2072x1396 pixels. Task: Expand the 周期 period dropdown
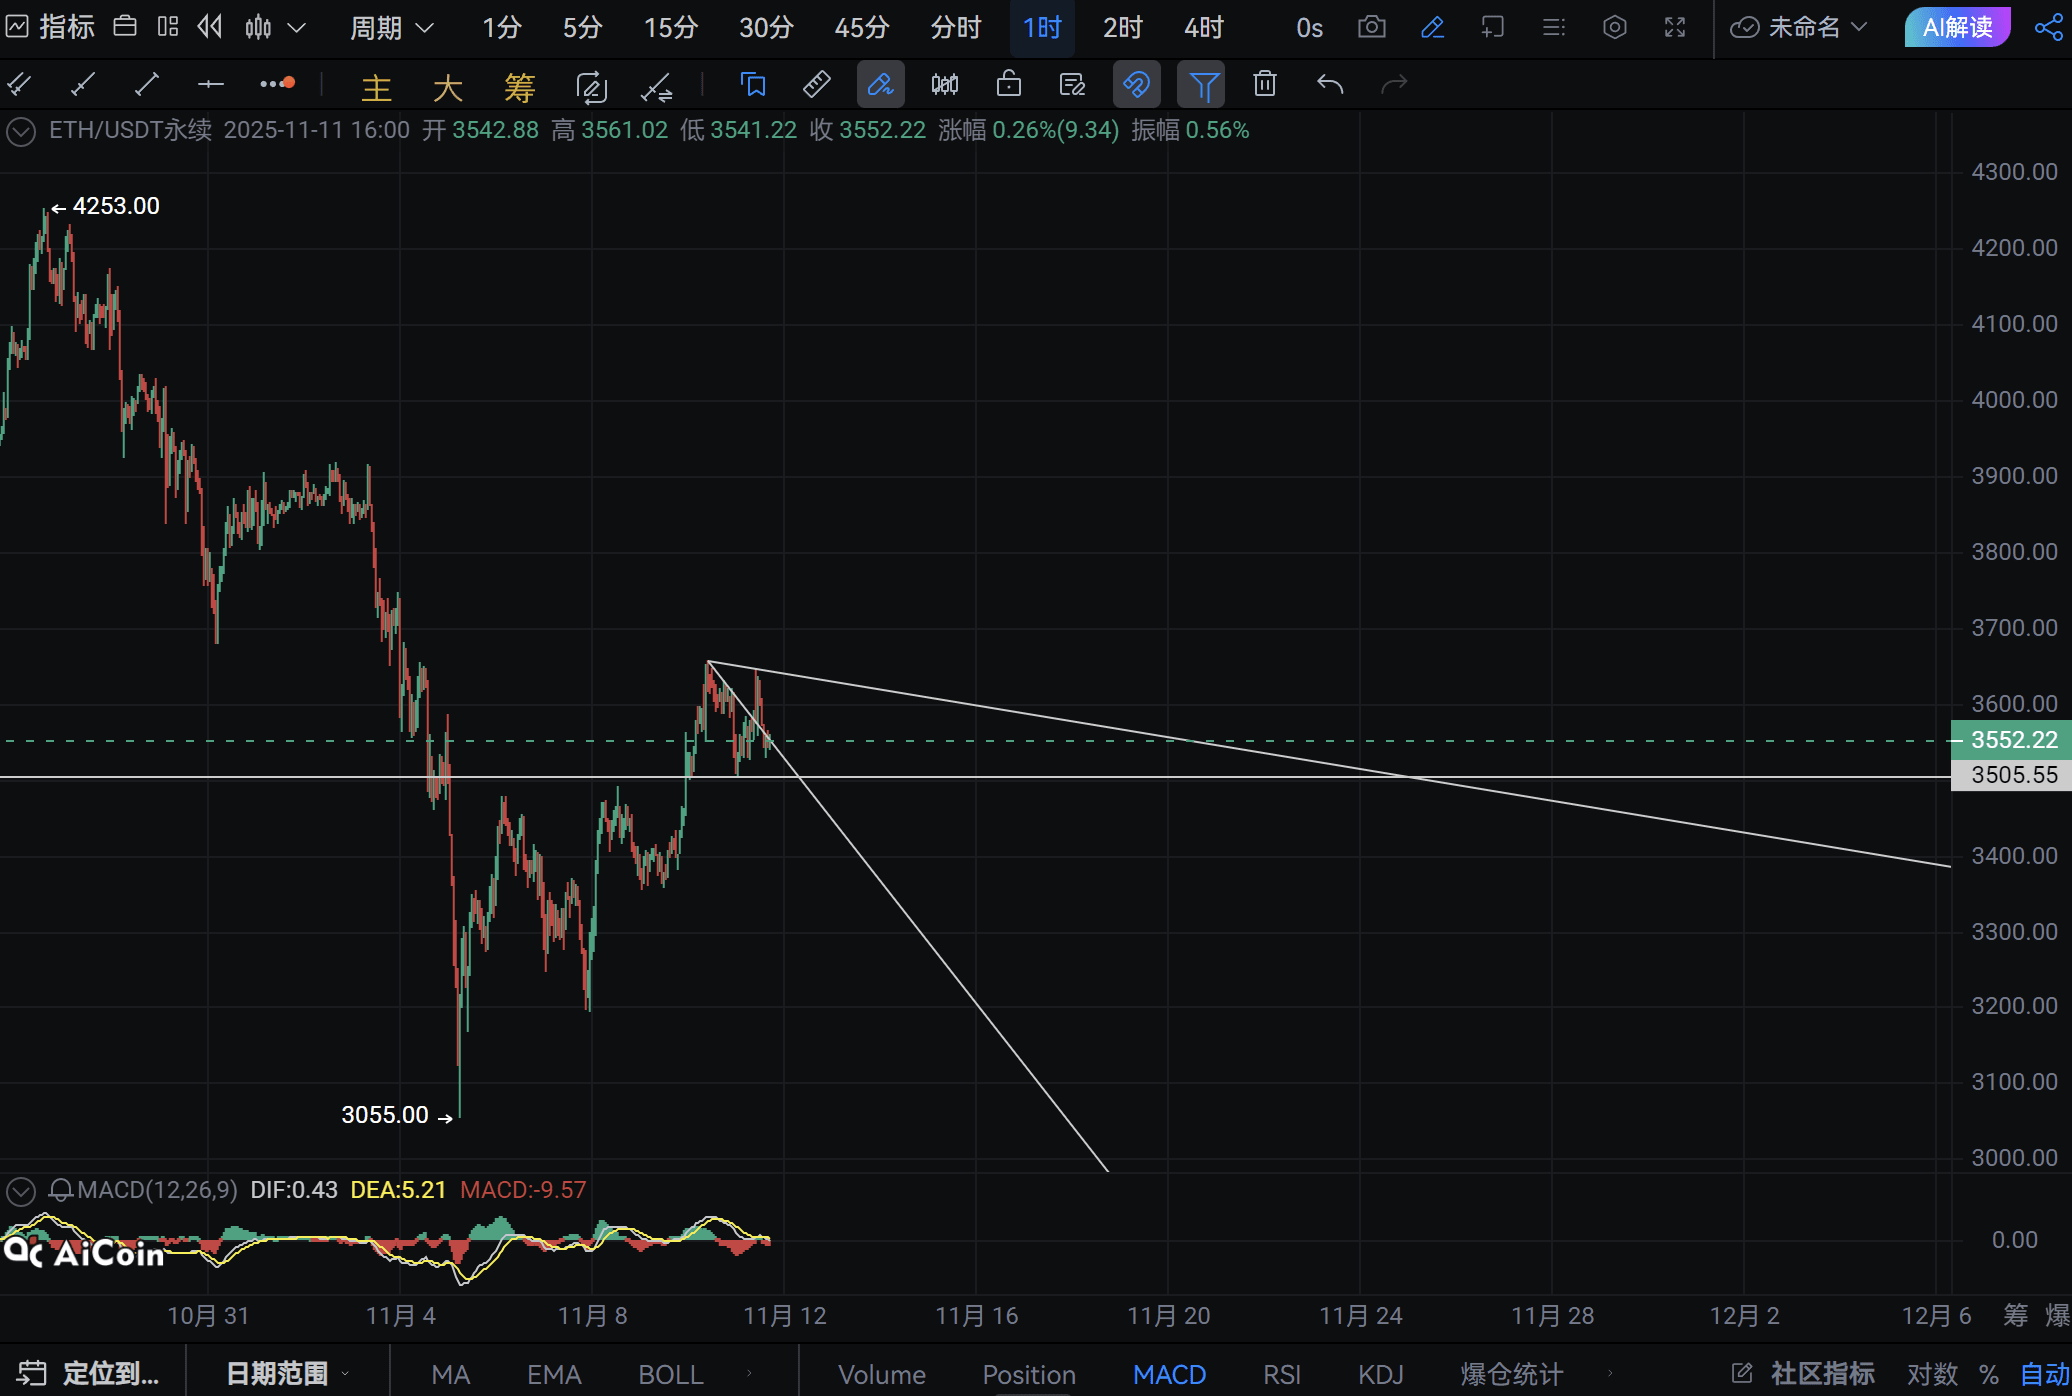(391, 27)
